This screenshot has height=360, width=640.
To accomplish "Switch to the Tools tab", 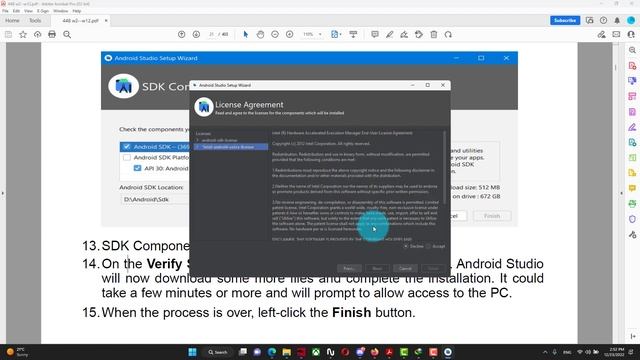I will [x=35, y=20].
